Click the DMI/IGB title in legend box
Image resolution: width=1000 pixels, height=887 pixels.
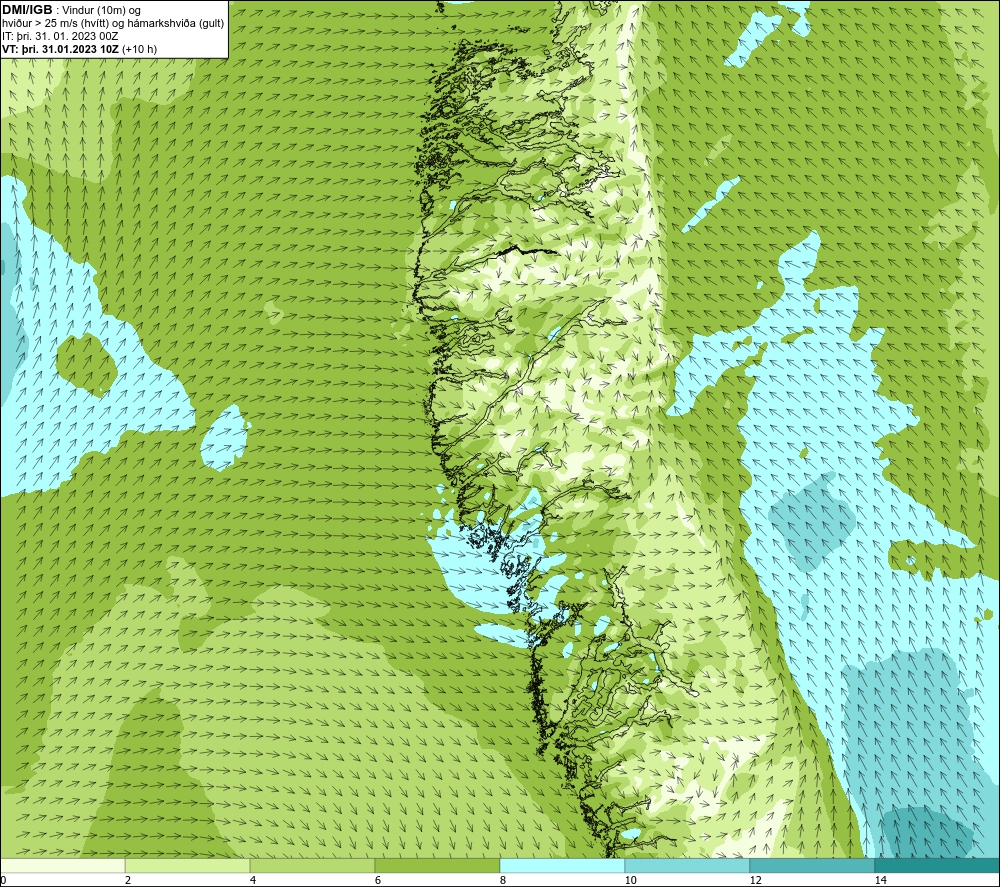[27, 10]
